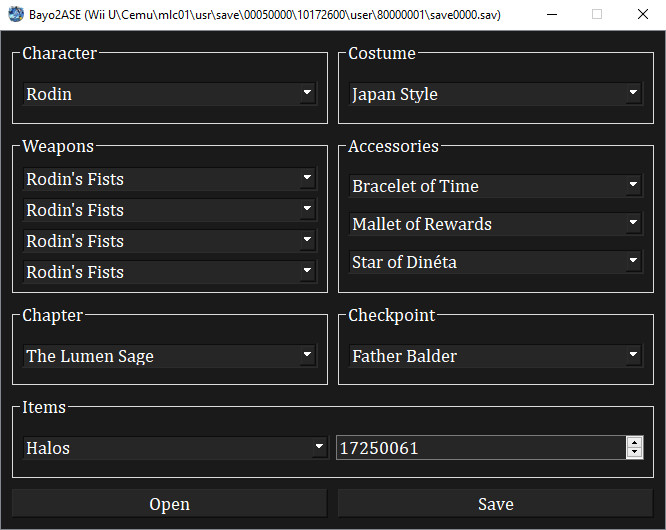Expand the second Weapons slot dropdown

(169, 210)
